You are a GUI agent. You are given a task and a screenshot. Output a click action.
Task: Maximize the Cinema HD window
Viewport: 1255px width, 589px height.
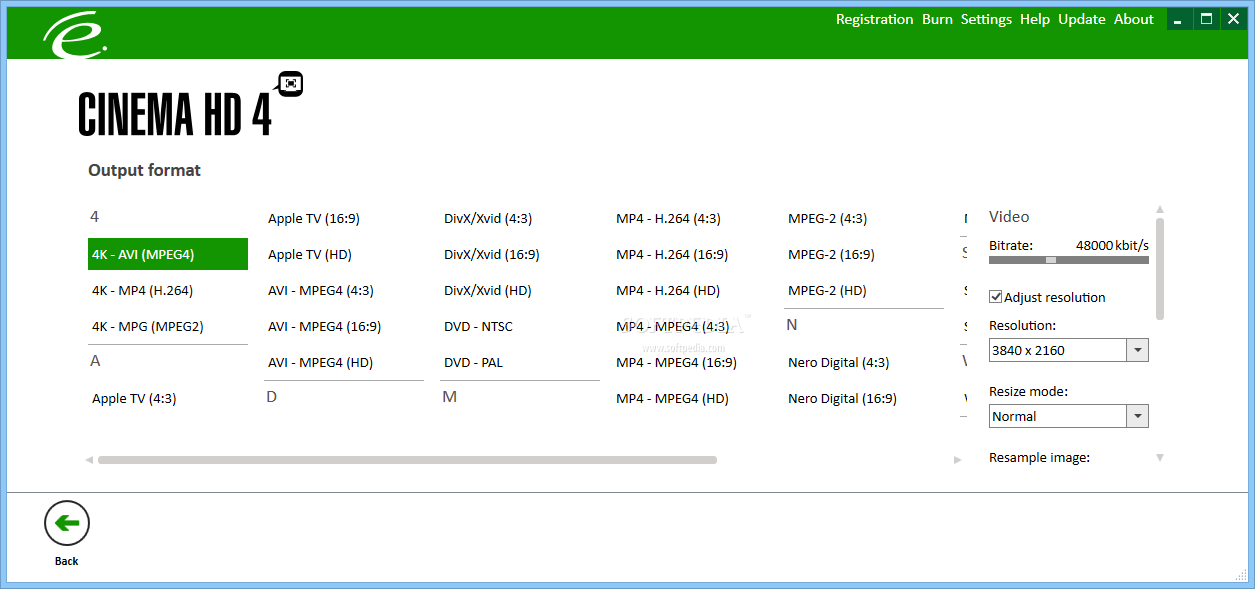point(1206,19)
